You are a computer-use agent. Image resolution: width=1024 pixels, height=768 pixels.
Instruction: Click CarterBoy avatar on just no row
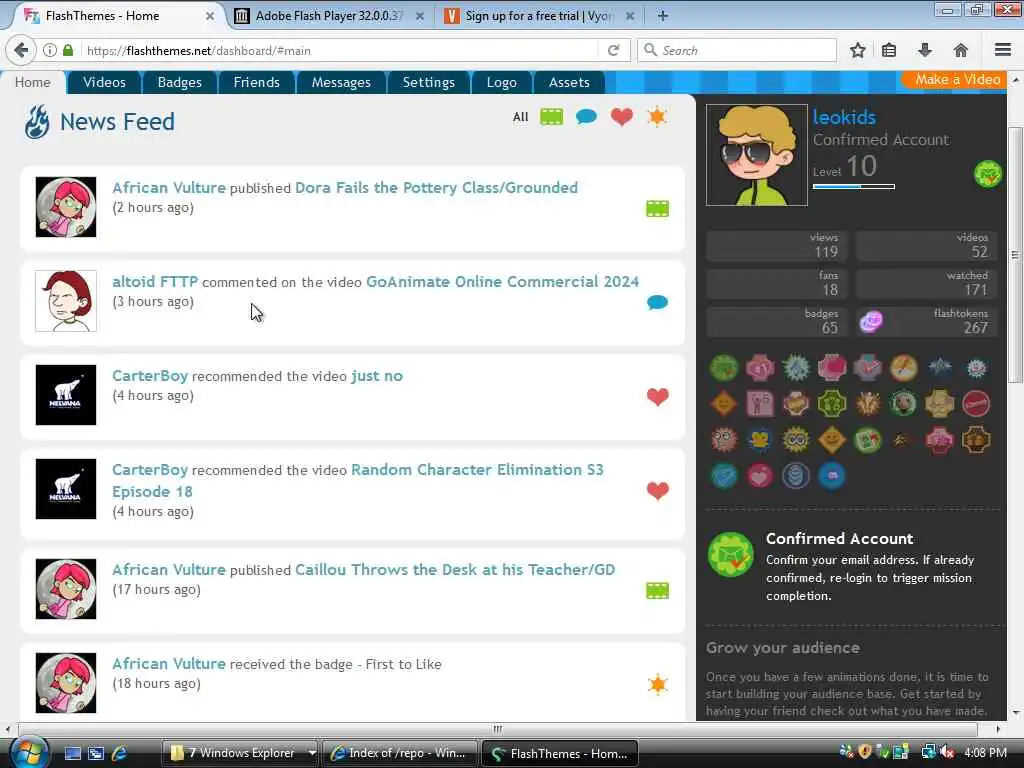coord(66,395)
